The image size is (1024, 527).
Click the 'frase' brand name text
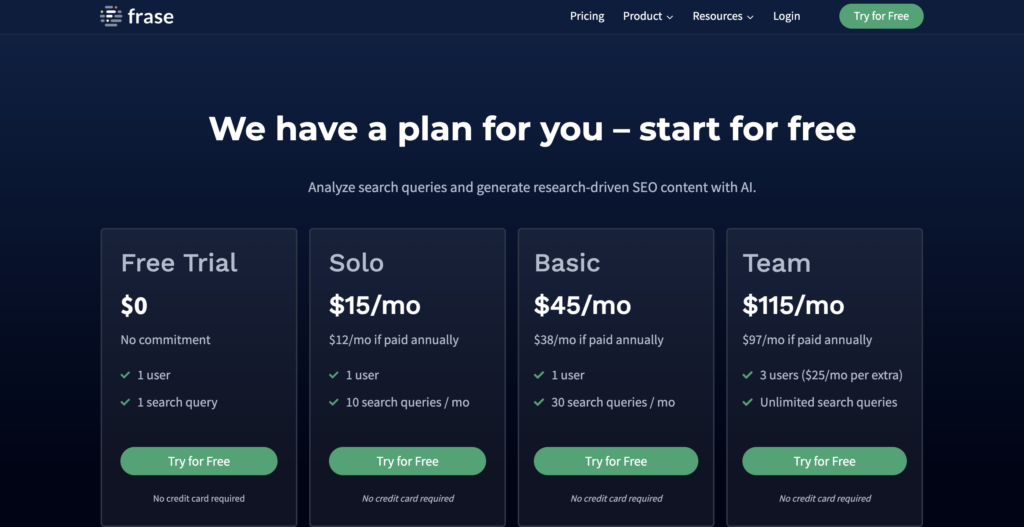[150, 16]
